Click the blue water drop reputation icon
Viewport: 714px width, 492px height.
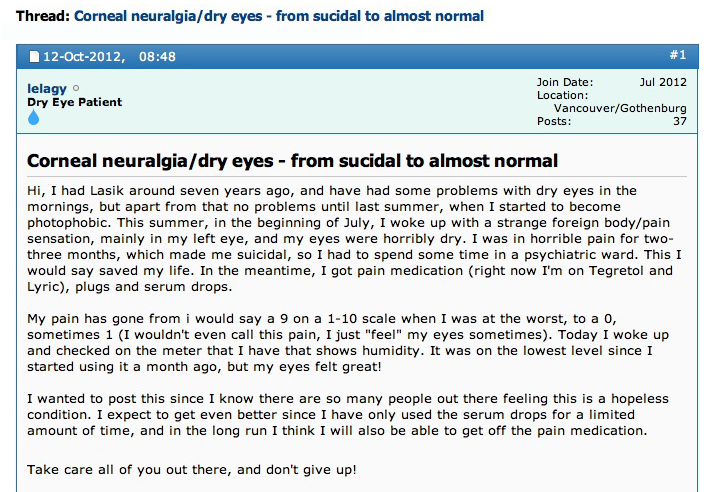[33, 117]
